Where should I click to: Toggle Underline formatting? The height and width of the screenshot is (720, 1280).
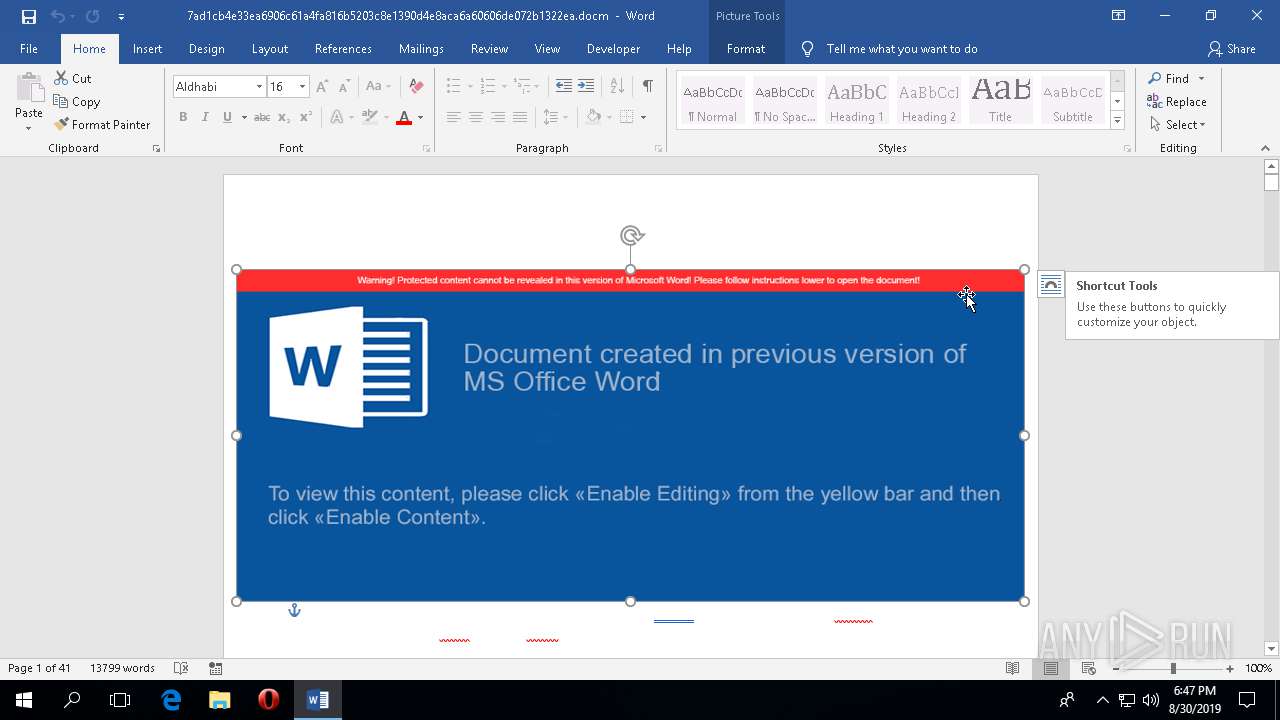click(227, 117)
